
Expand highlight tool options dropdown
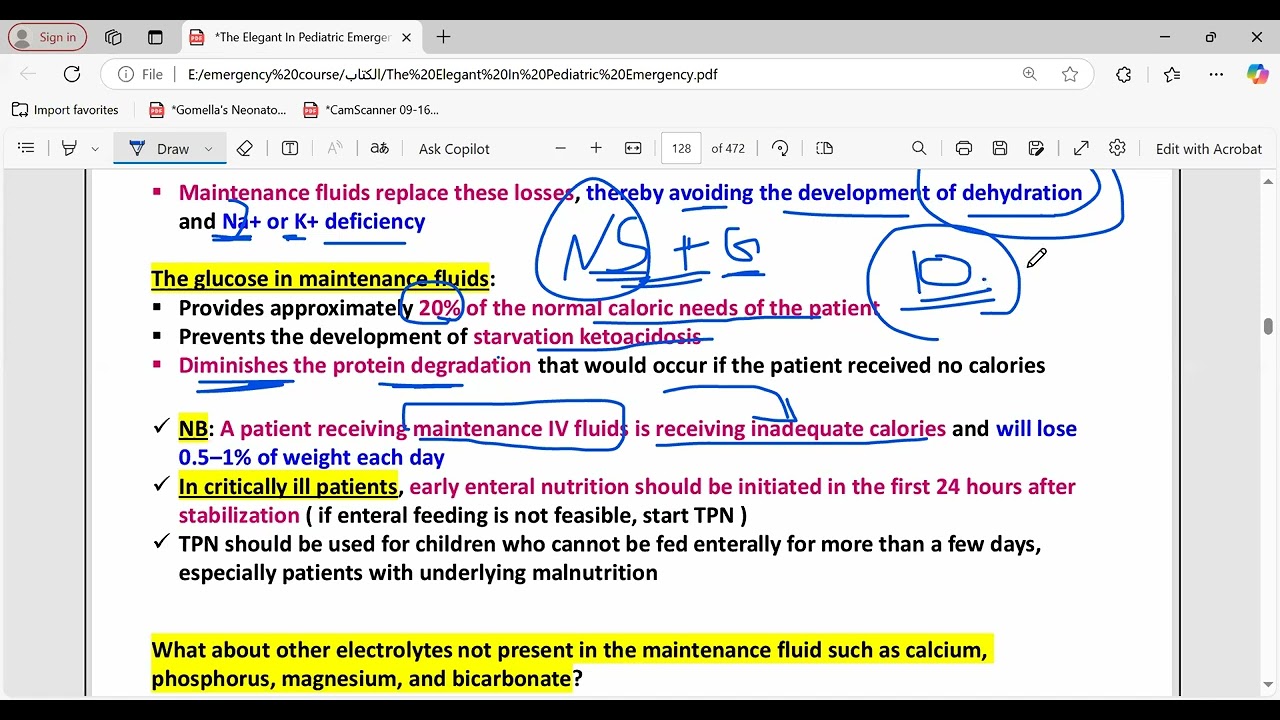click(95, 148)
